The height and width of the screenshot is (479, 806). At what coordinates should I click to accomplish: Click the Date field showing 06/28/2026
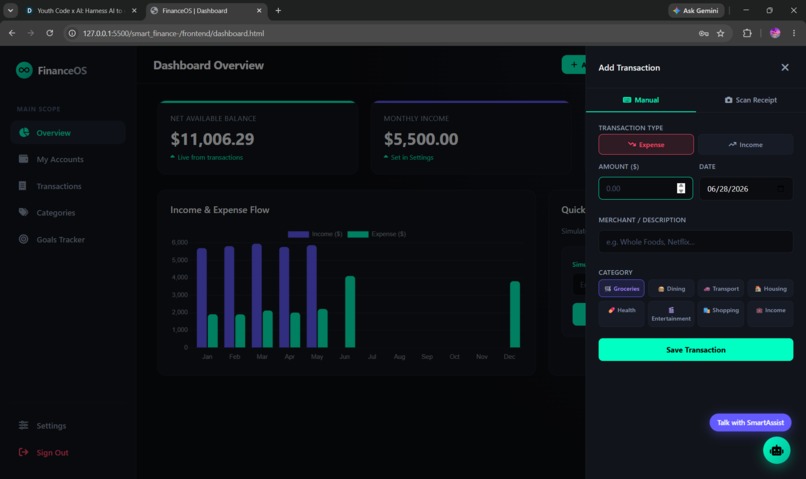pos(746,189)
